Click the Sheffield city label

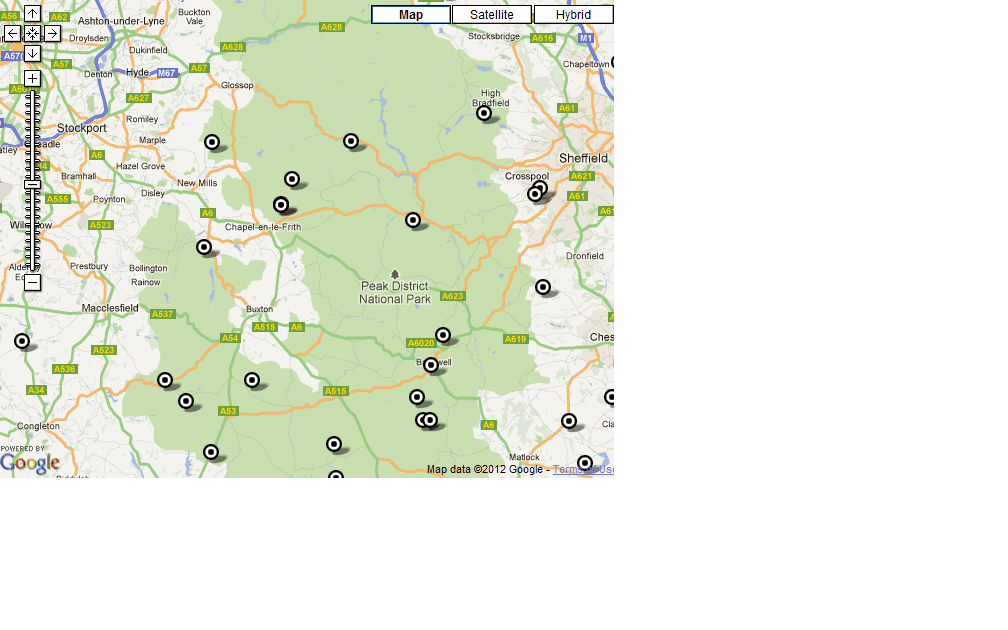tap(583, 158)
